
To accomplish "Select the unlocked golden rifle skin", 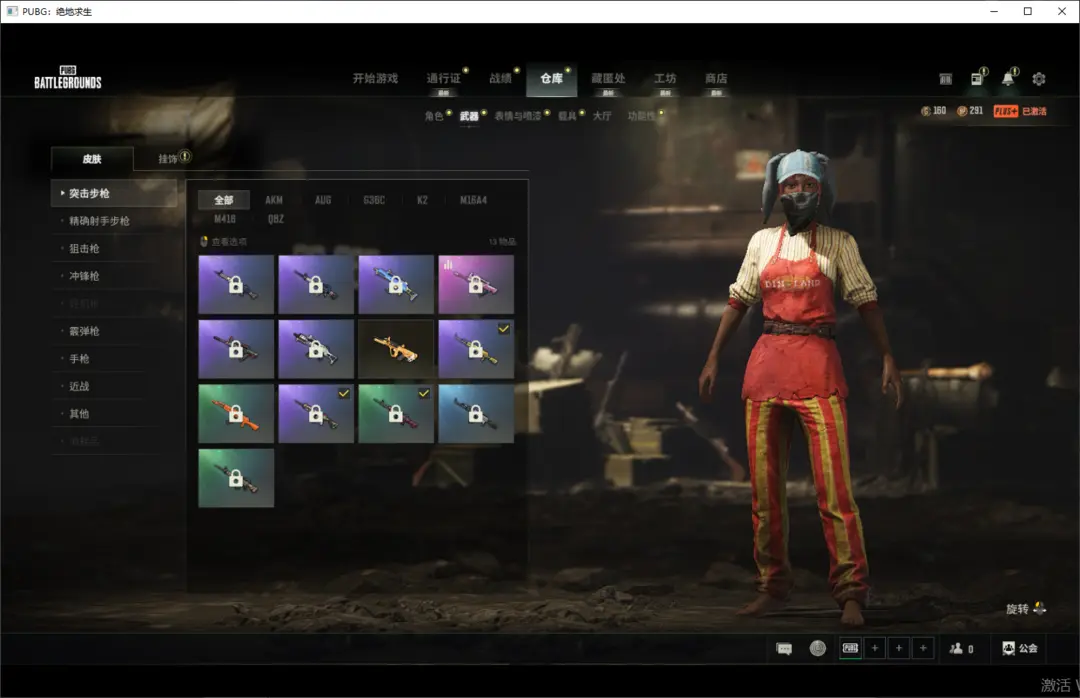I will pos(396,349).
